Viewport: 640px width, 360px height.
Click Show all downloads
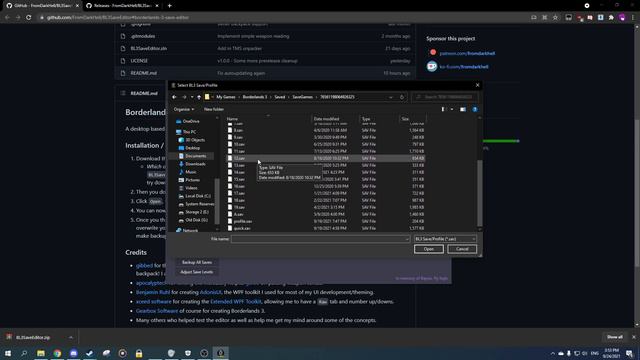[x=614, y=337]
